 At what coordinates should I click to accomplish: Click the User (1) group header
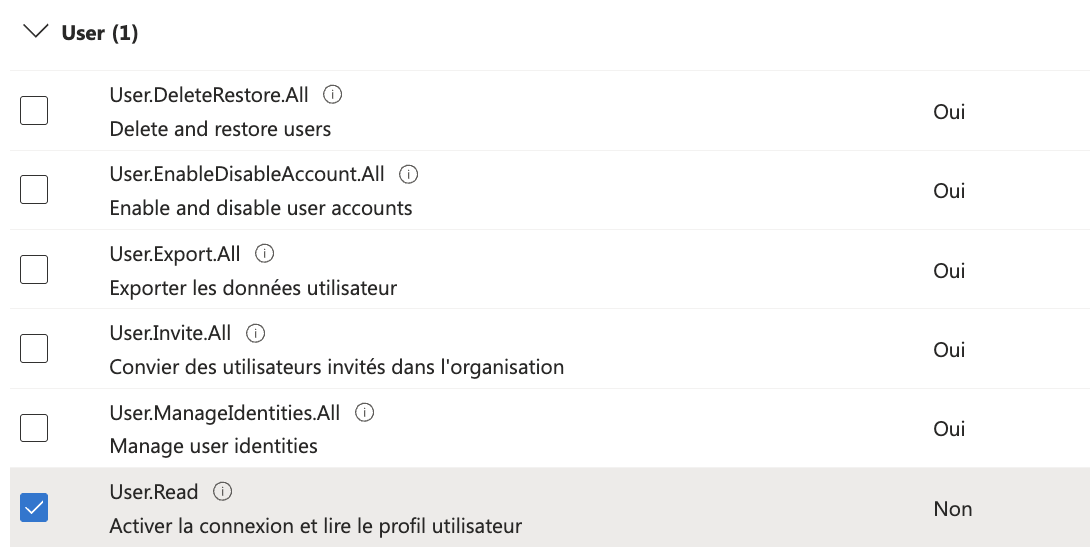coord(99,33)
